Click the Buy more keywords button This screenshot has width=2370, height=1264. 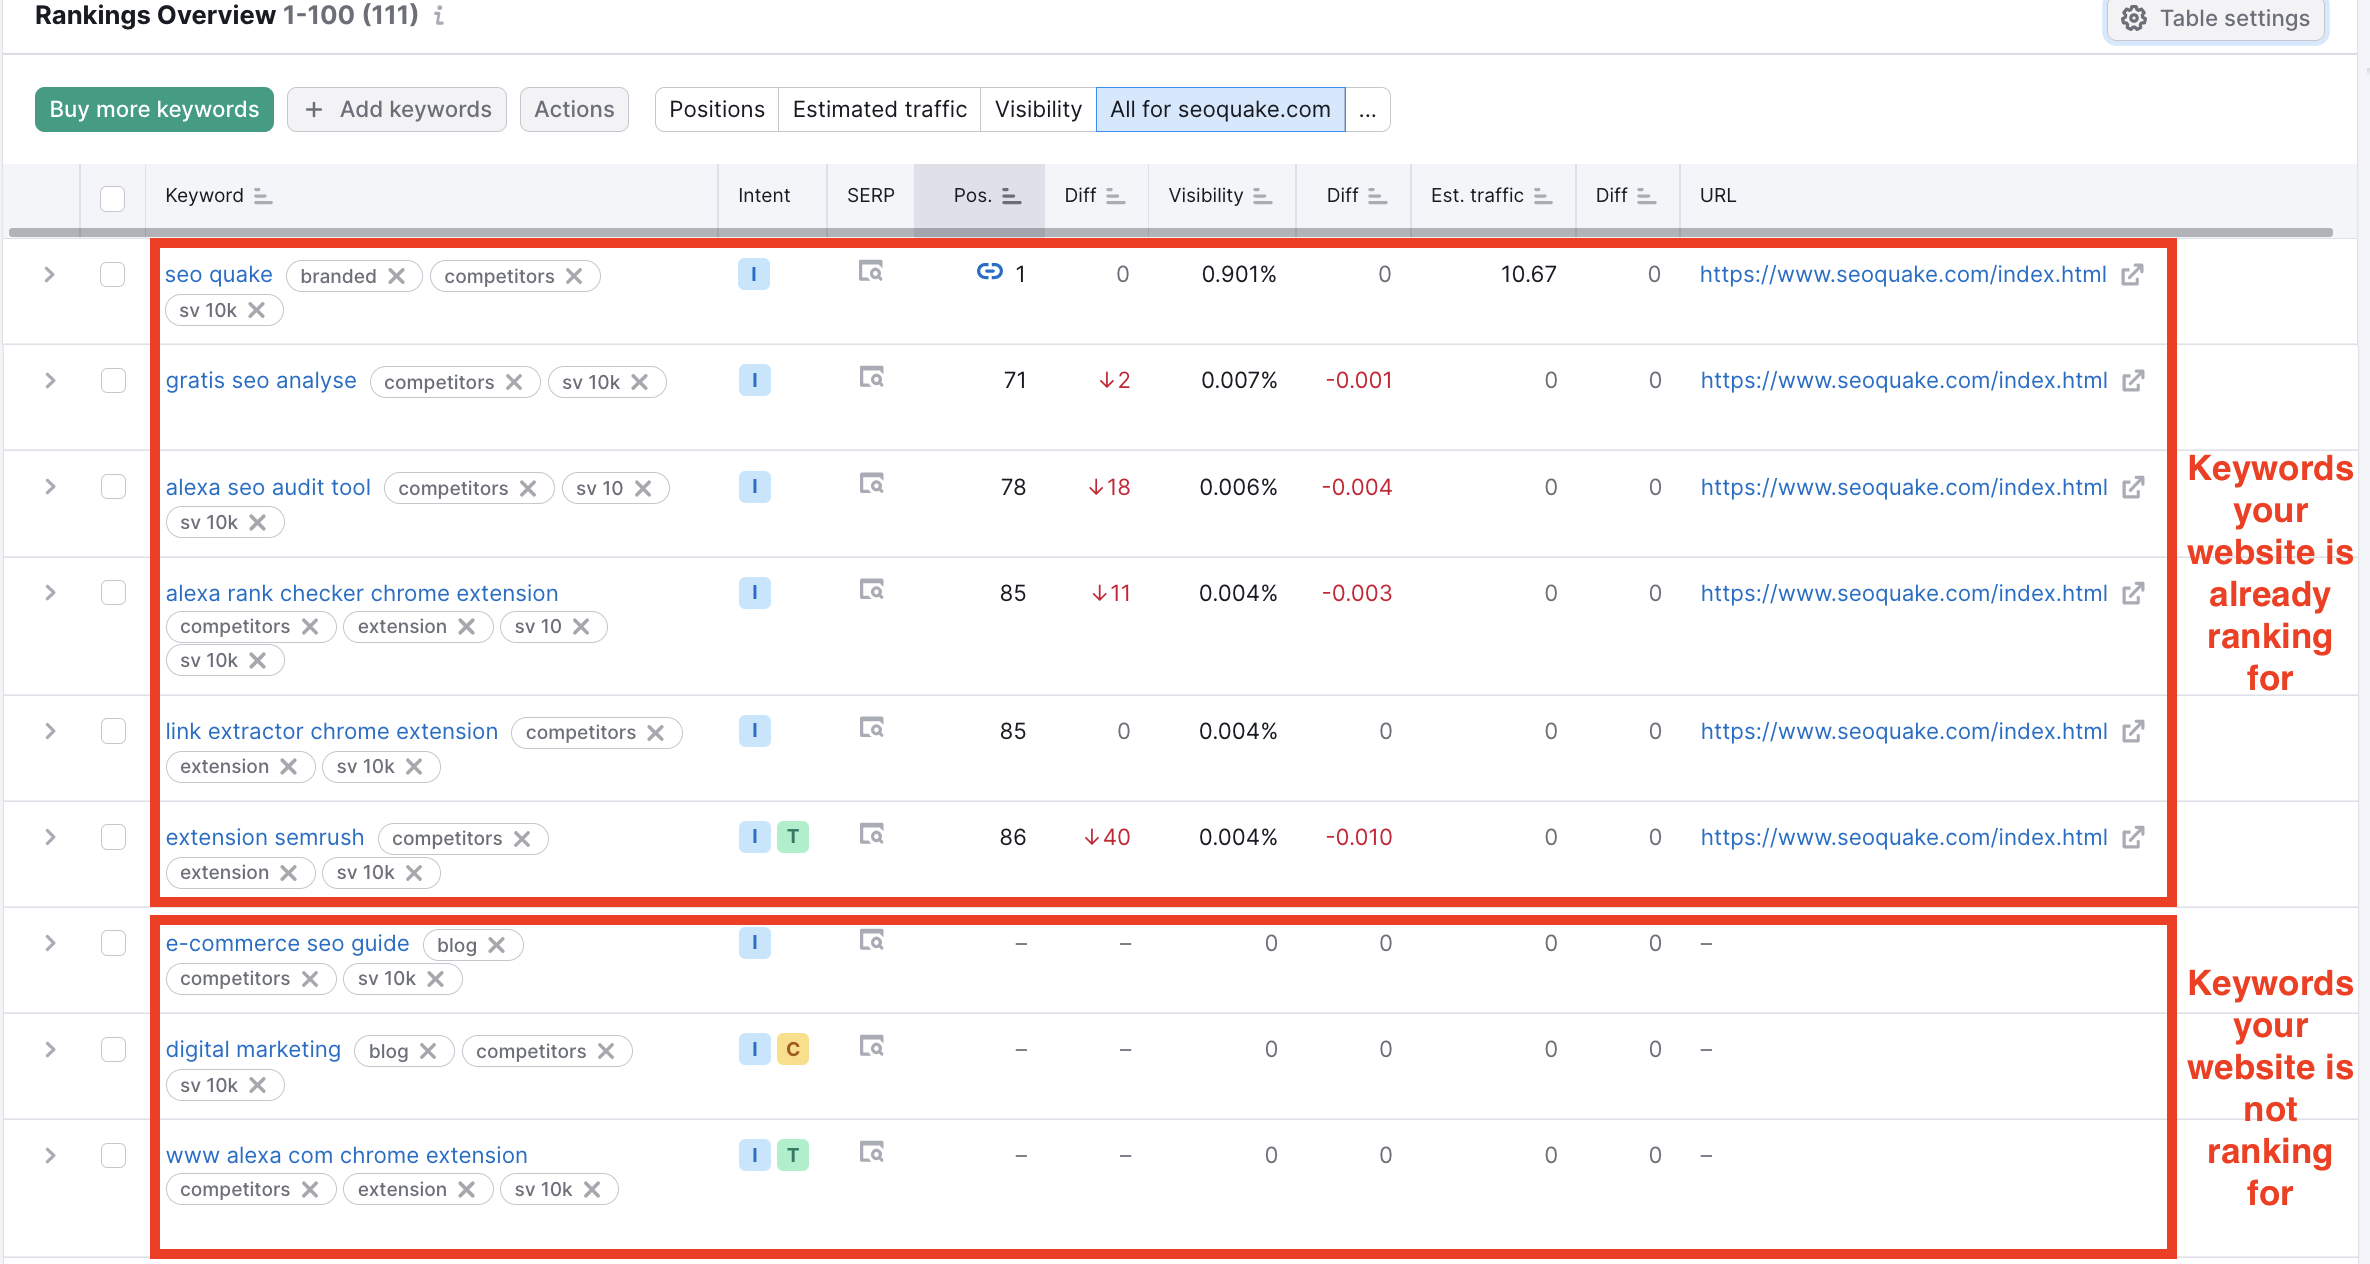pyautogui.click(x=153, y=109)
